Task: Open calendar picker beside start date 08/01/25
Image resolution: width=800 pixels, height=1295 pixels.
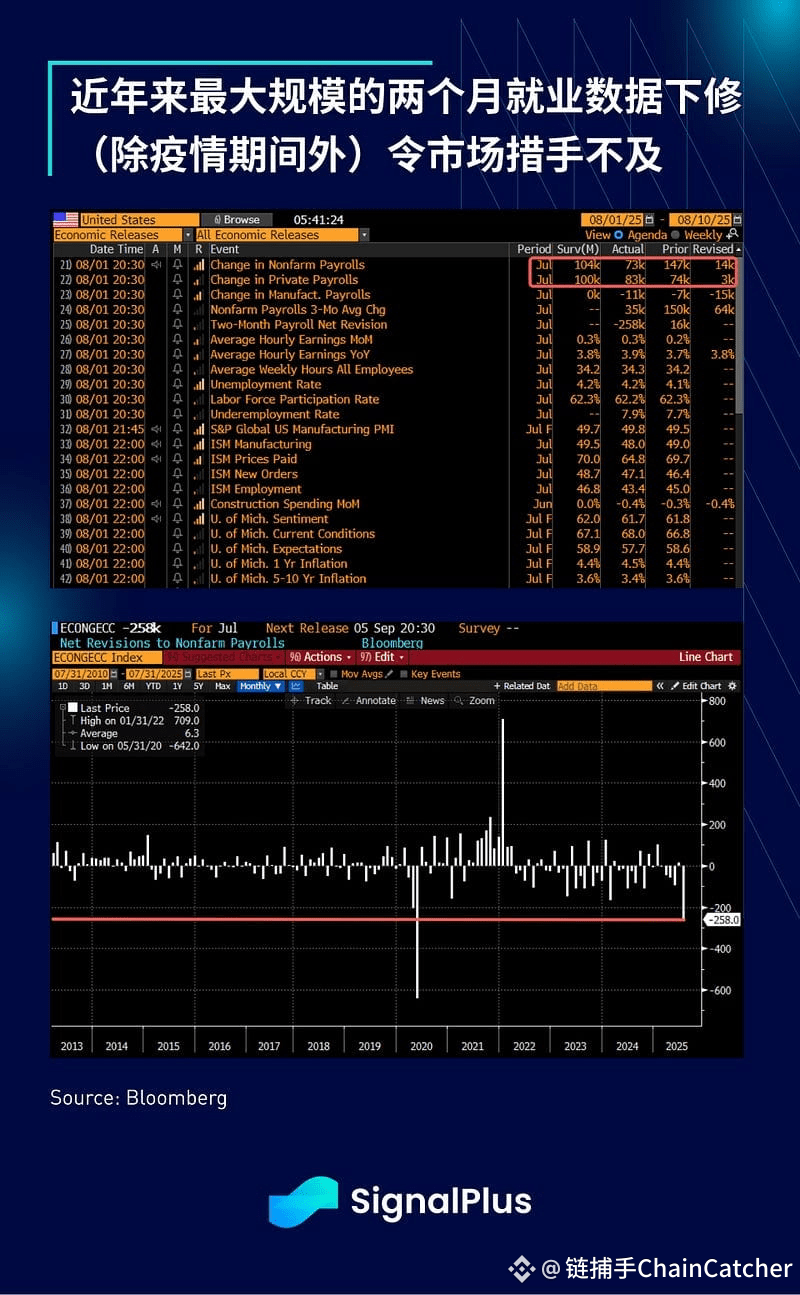Action: [x=649, y=220]
